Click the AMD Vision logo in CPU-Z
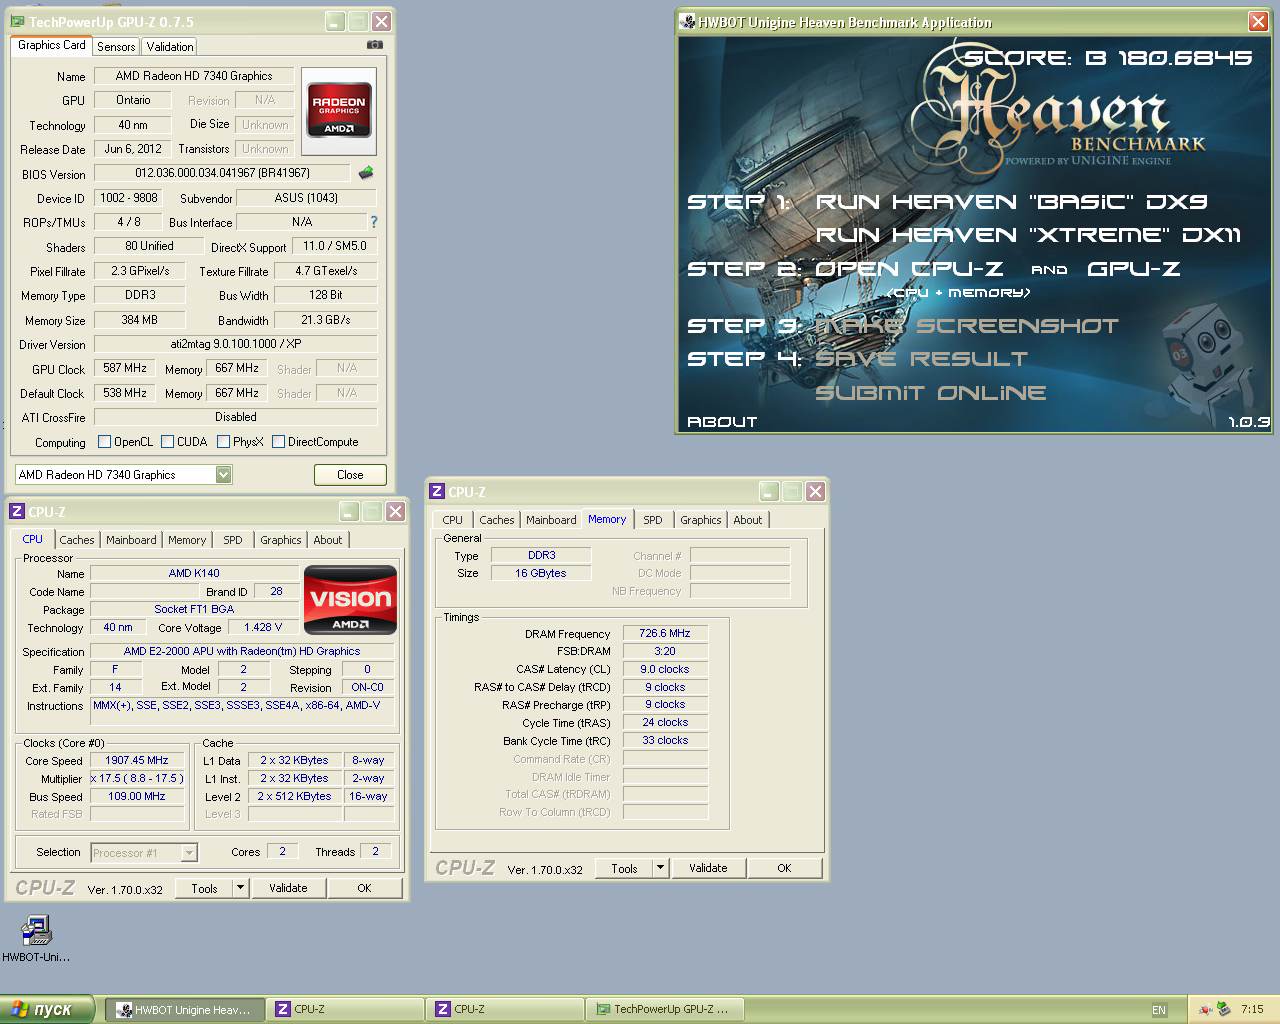The image size is (1280, 1024). coord(350,600)
